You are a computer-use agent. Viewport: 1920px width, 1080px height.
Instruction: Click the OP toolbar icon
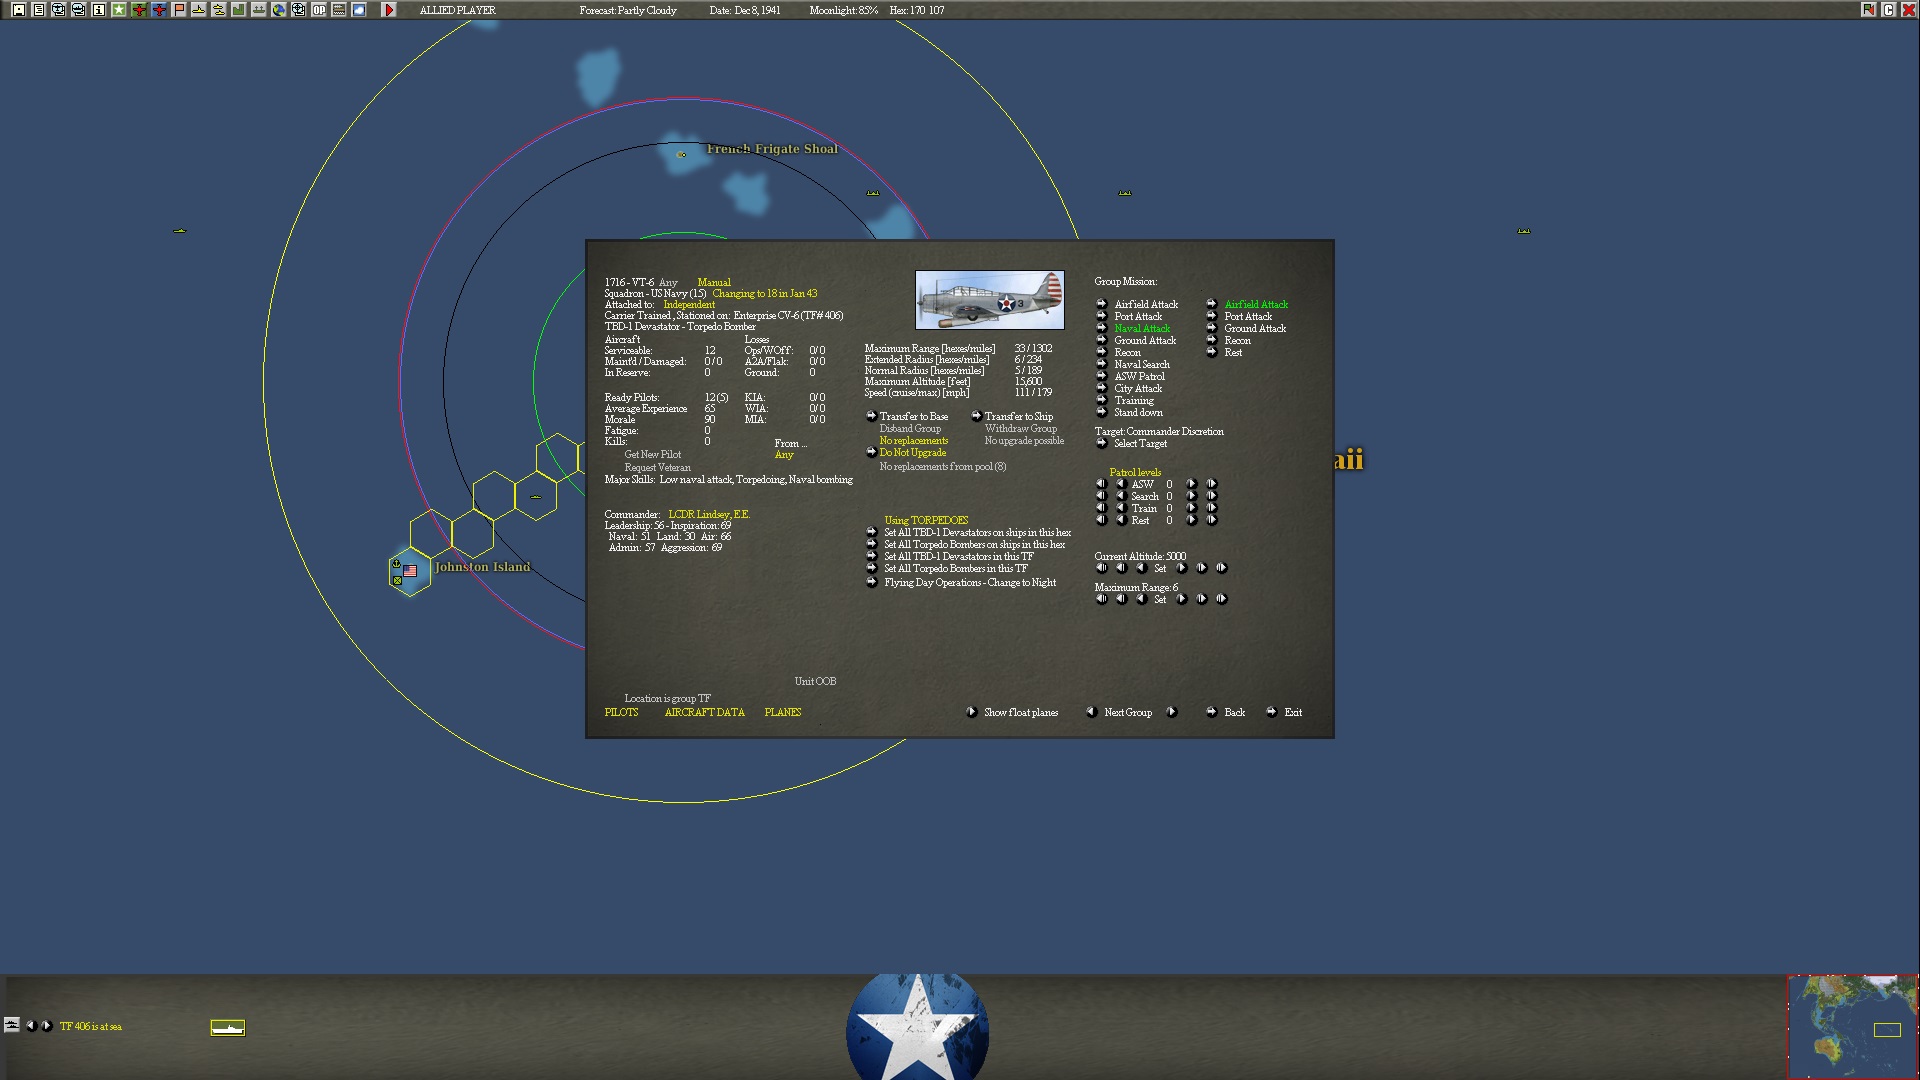pyautogui.click(x=319, y=10)
